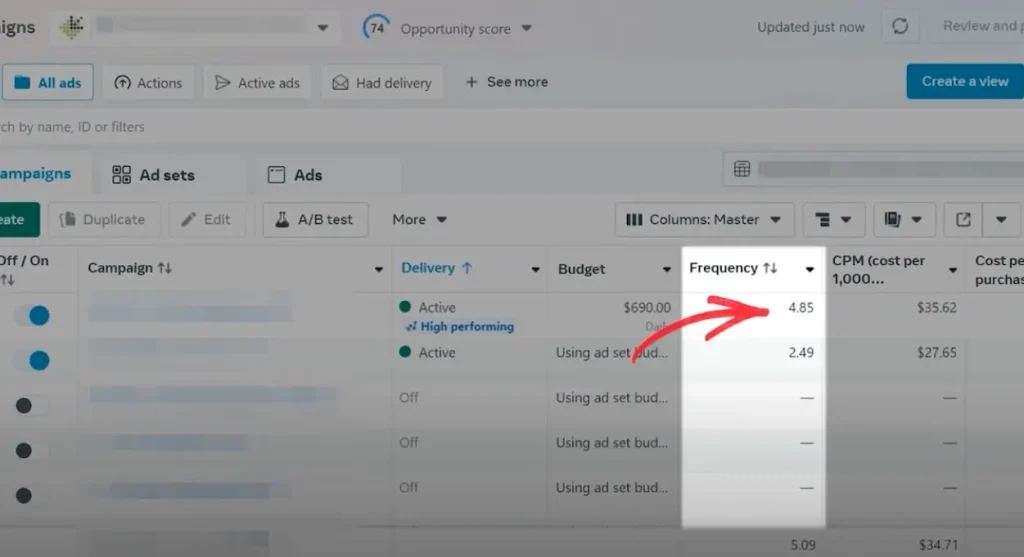
Task: Click the export/share icon
Action: 963,219
